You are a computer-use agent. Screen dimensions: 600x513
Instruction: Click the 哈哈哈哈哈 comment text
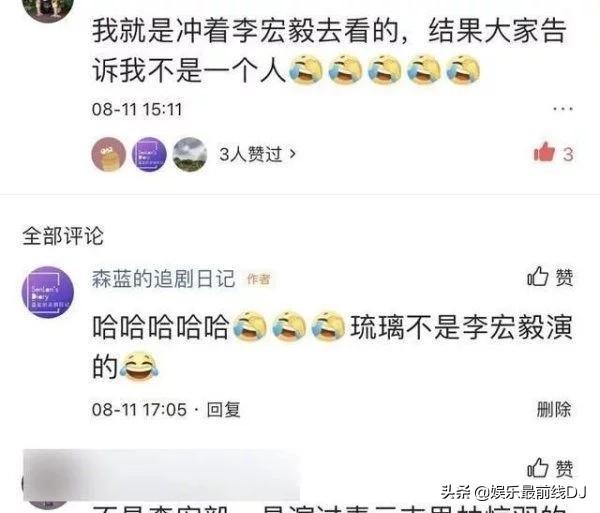coord(161,327)
